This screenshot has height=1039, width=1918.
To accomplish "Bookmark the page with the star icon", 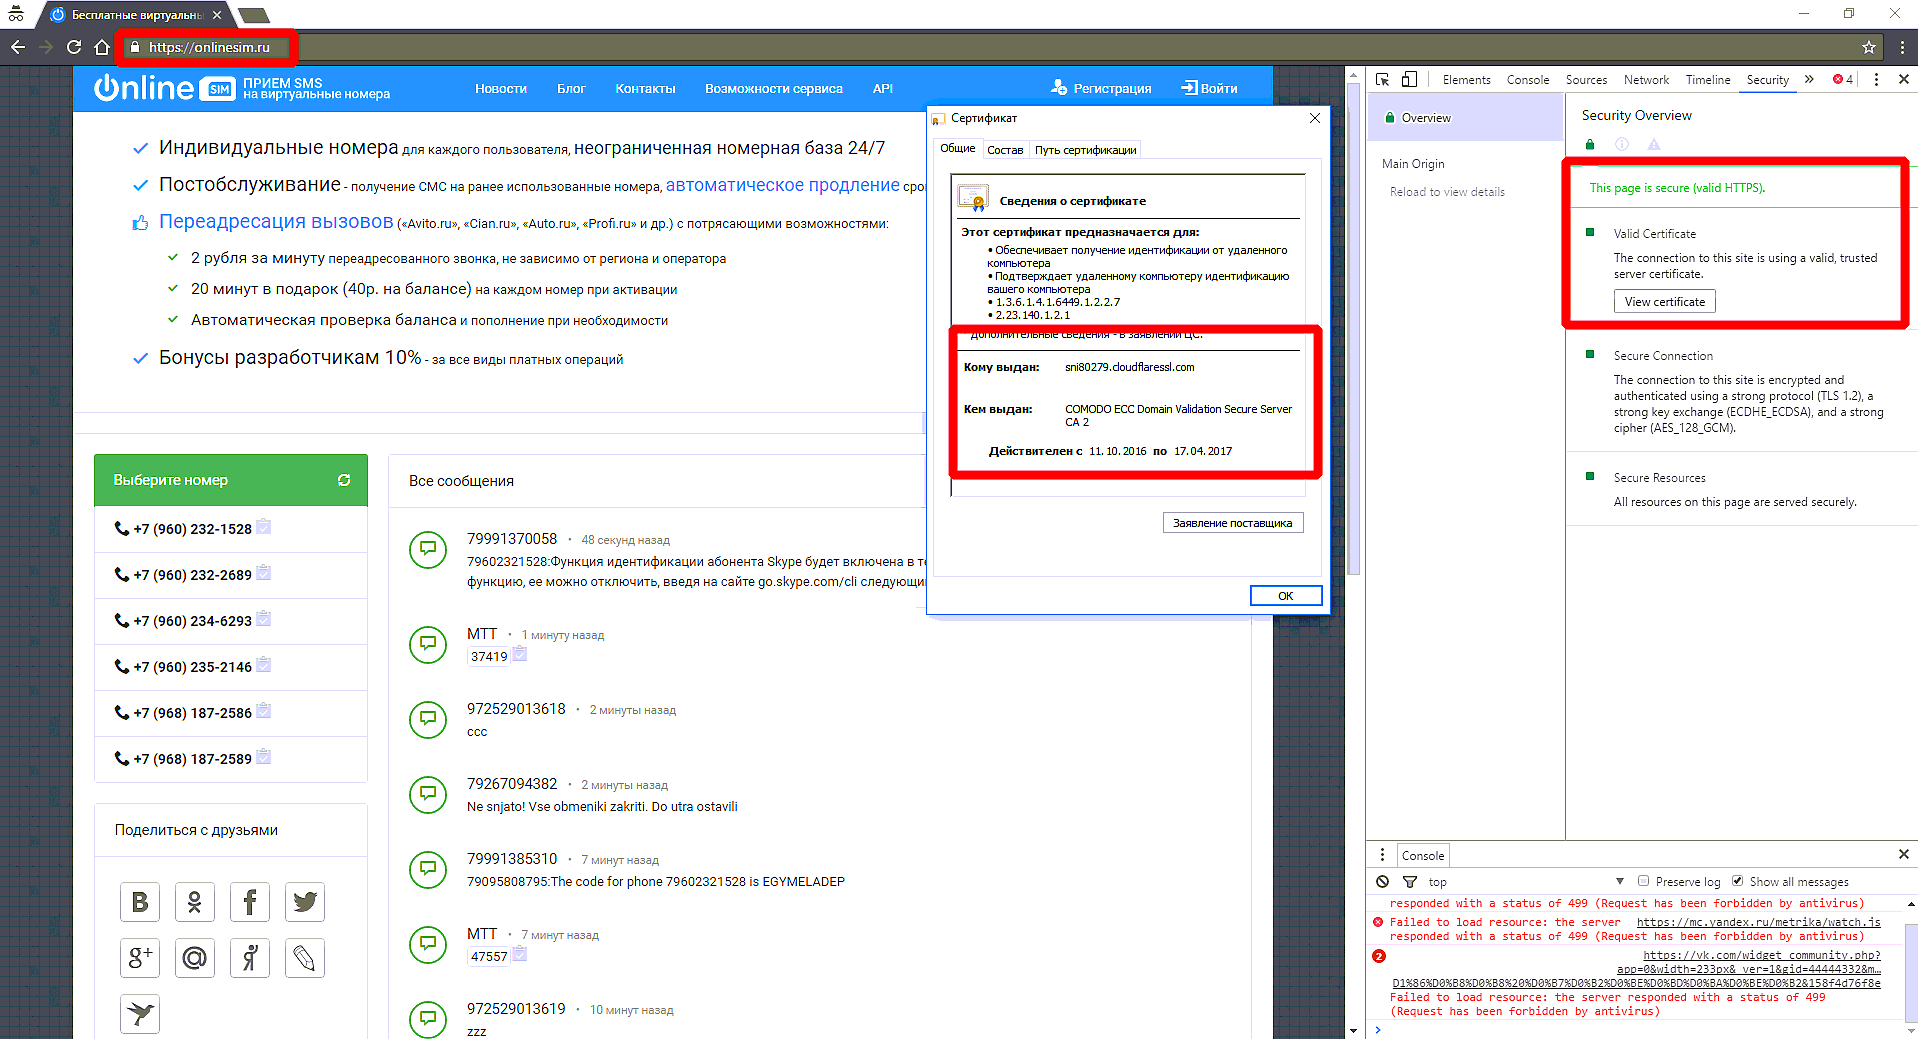I will point(1868,47).
